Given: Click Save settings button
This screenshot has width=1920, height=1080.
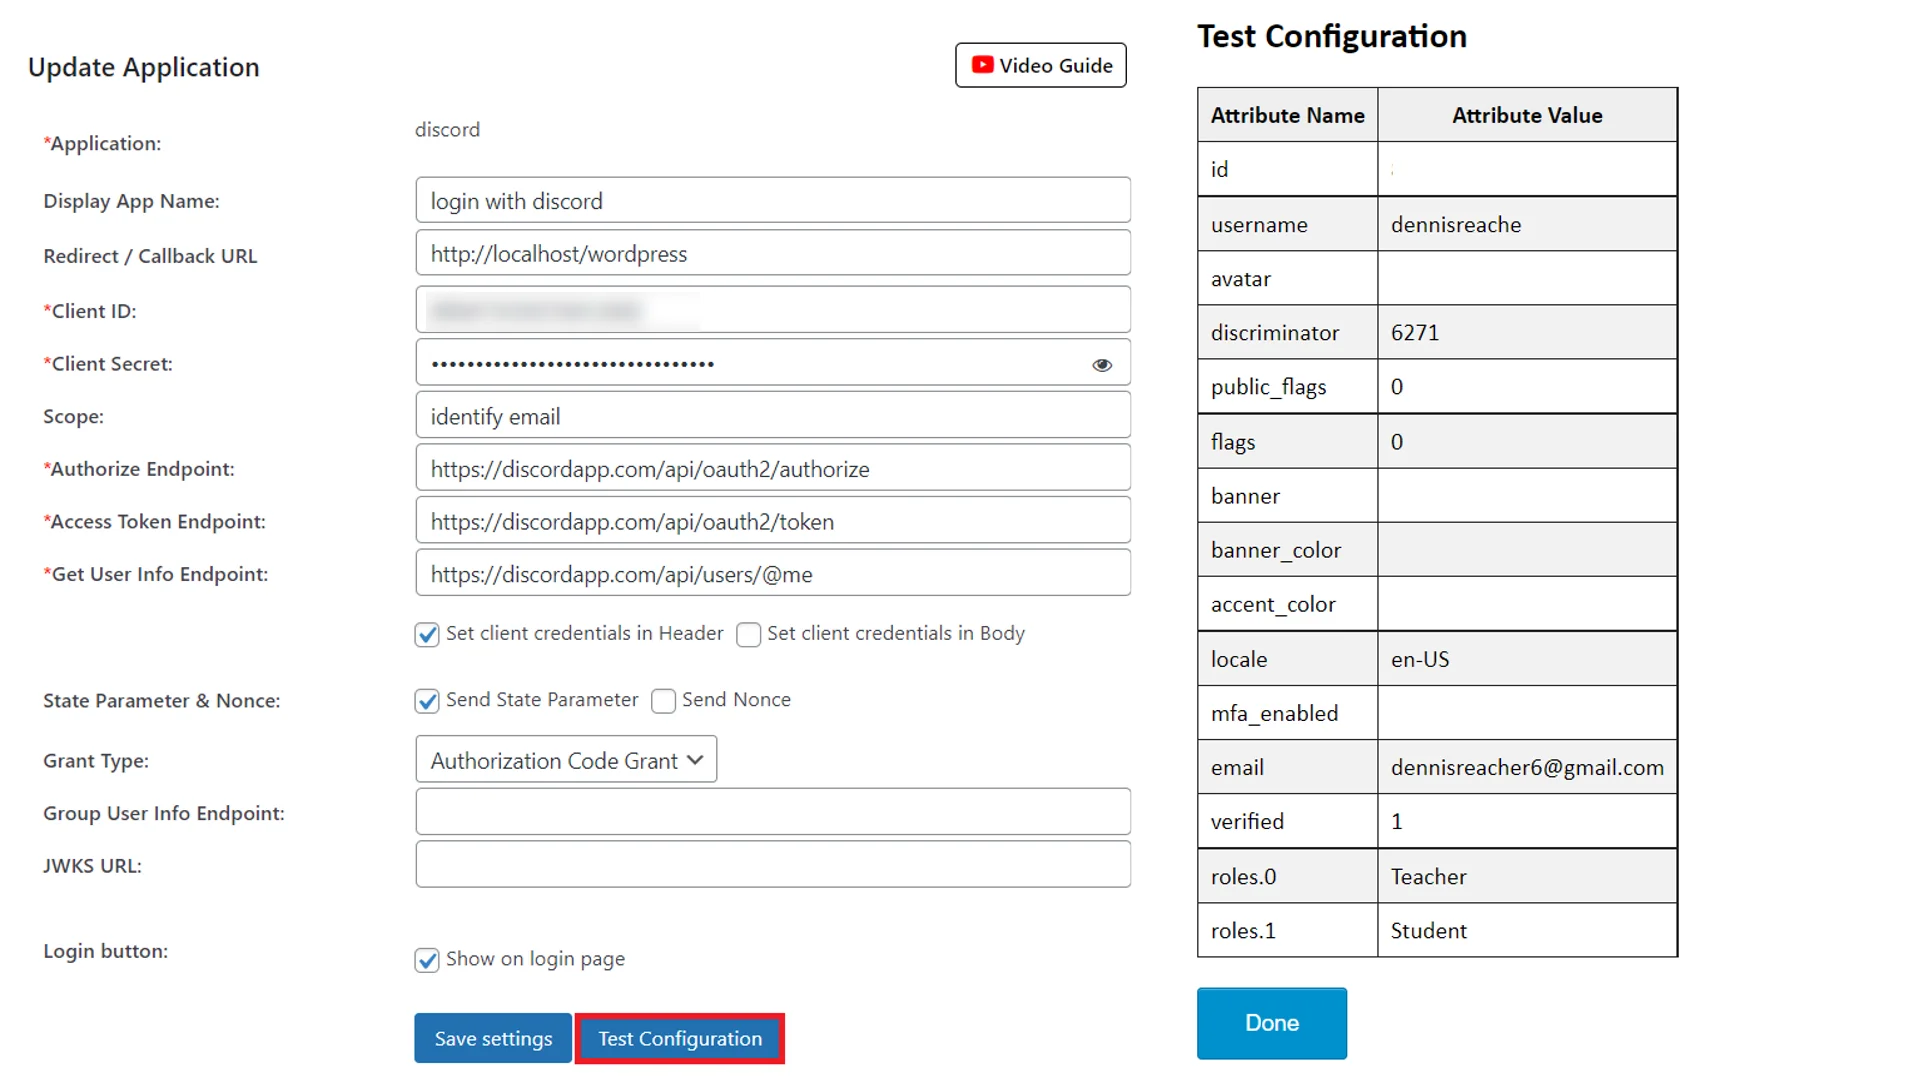Looking at the screenshot, I should tap(493, 1038).
